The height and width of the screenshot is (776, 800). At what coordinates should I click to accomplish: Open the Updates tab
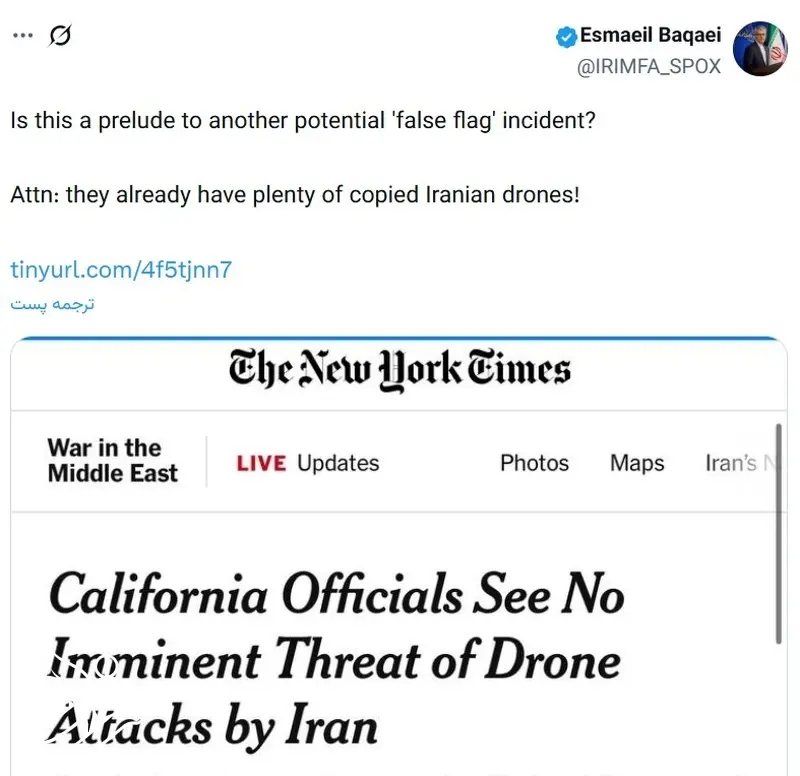click(338, 463)
